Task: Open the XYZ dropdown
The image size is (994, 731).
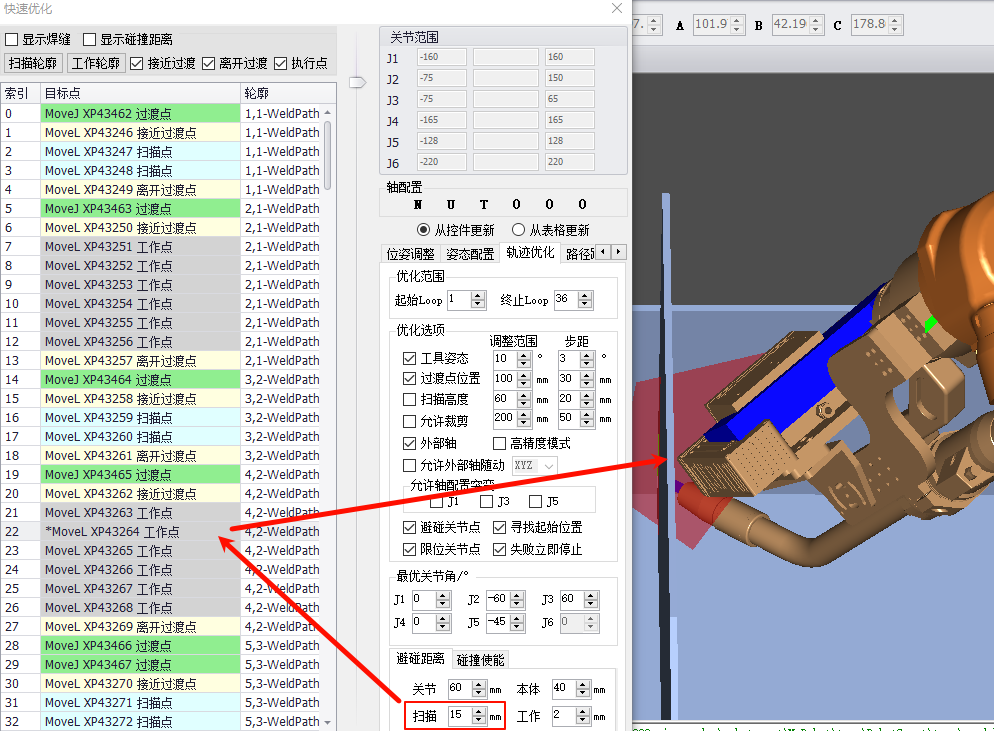Action: click(x=534, y=466)
